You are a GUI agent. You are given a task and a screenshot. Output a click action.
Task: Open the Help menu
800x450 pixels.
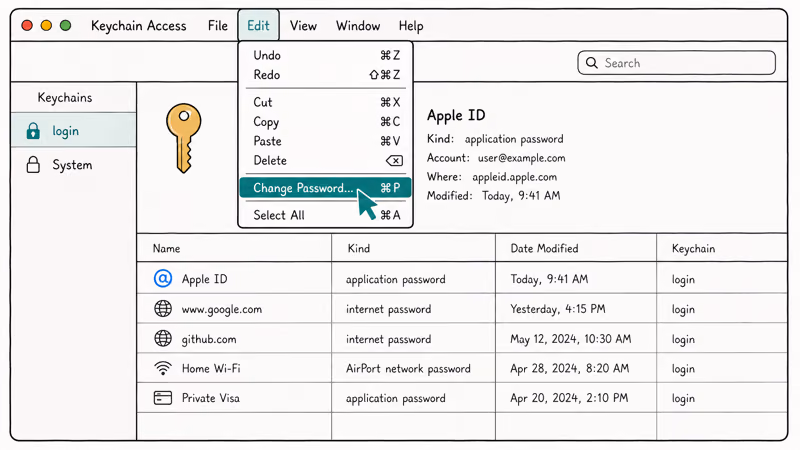click(411, 26)
